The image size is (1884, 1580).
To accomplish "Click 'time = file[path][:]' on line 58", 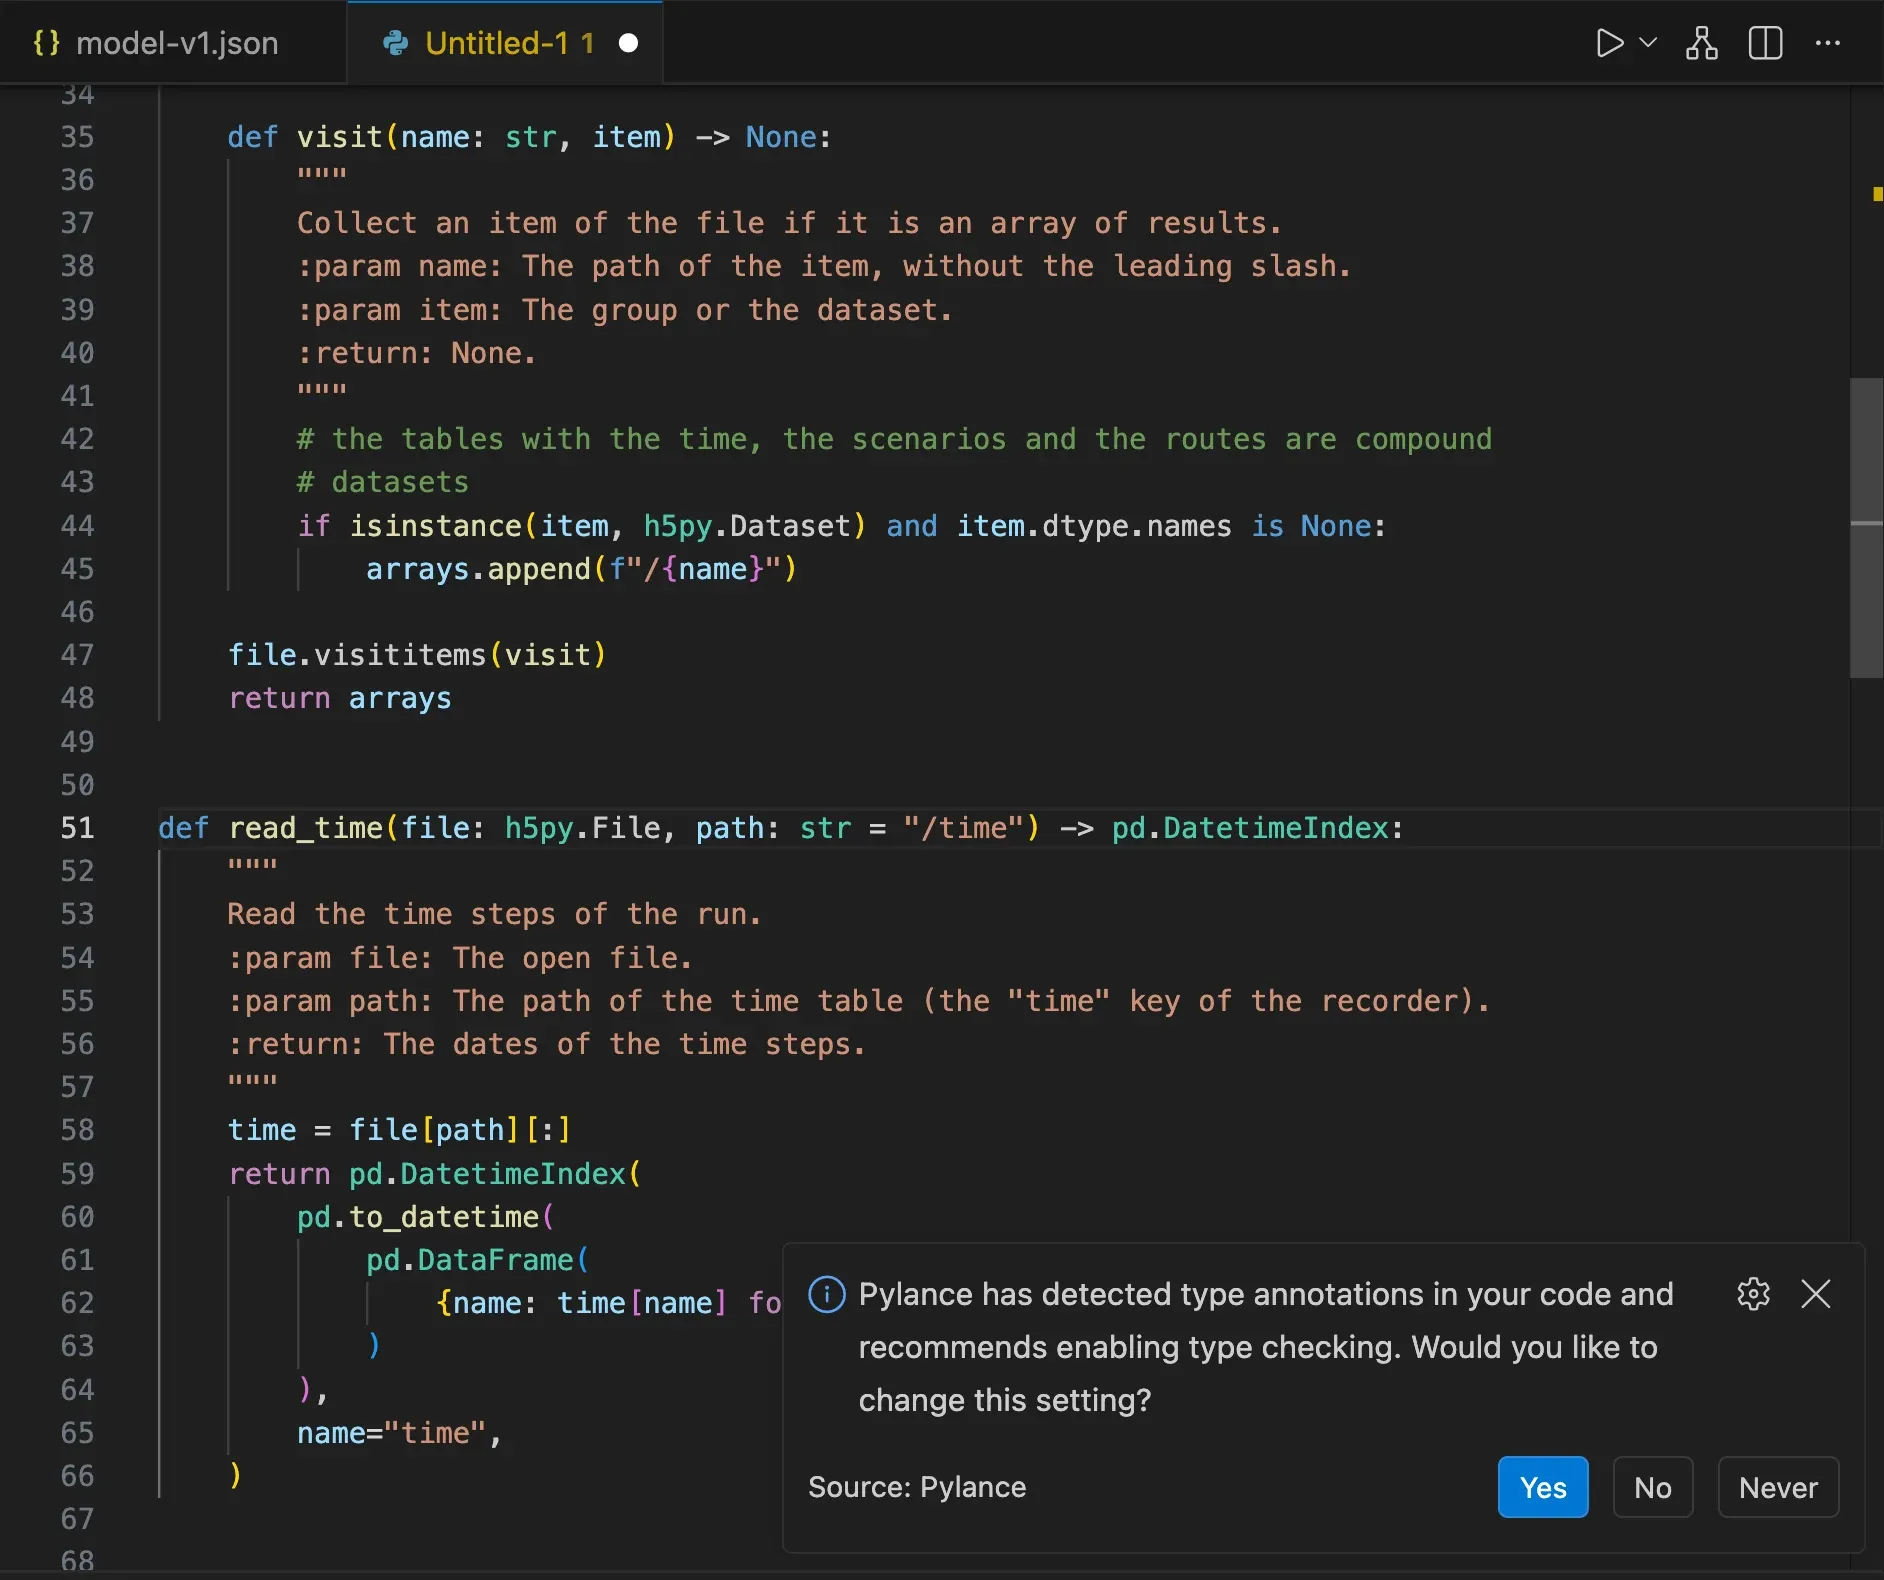I will (x=399, y=1130).
